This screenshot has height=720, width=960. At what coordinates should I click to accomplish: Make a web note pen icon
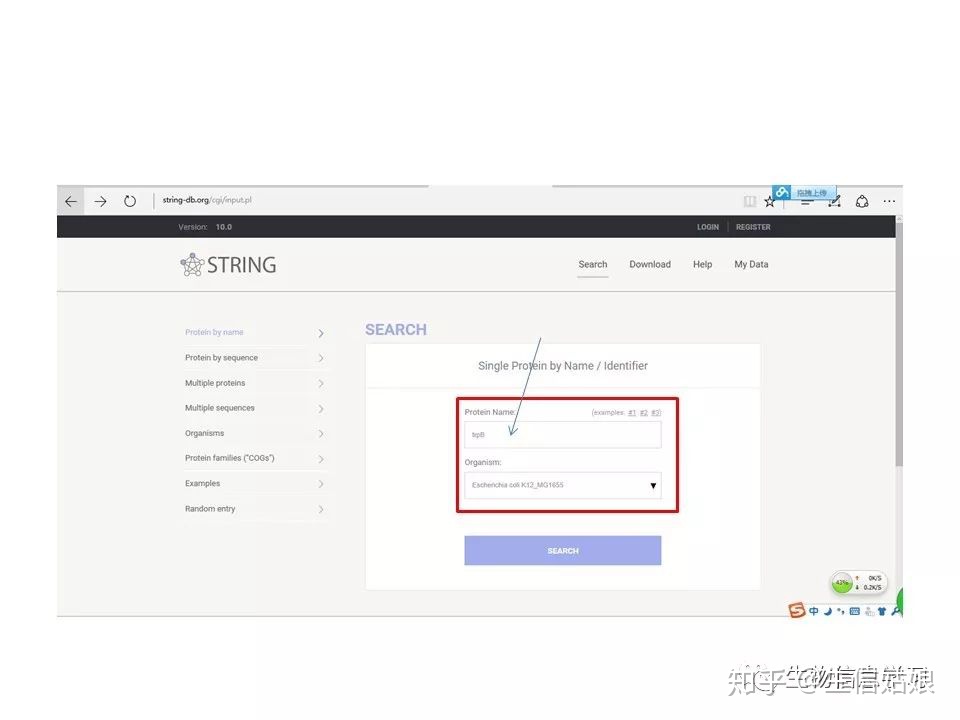834,201
